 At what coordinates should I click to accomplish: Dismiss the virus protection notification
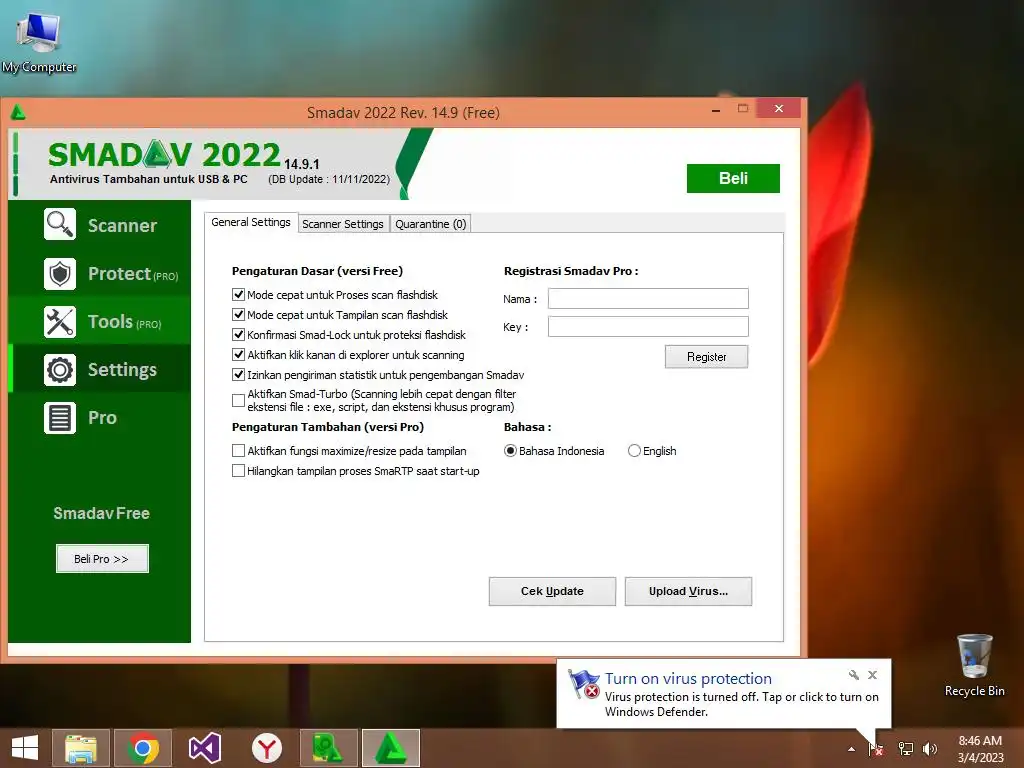872,675
